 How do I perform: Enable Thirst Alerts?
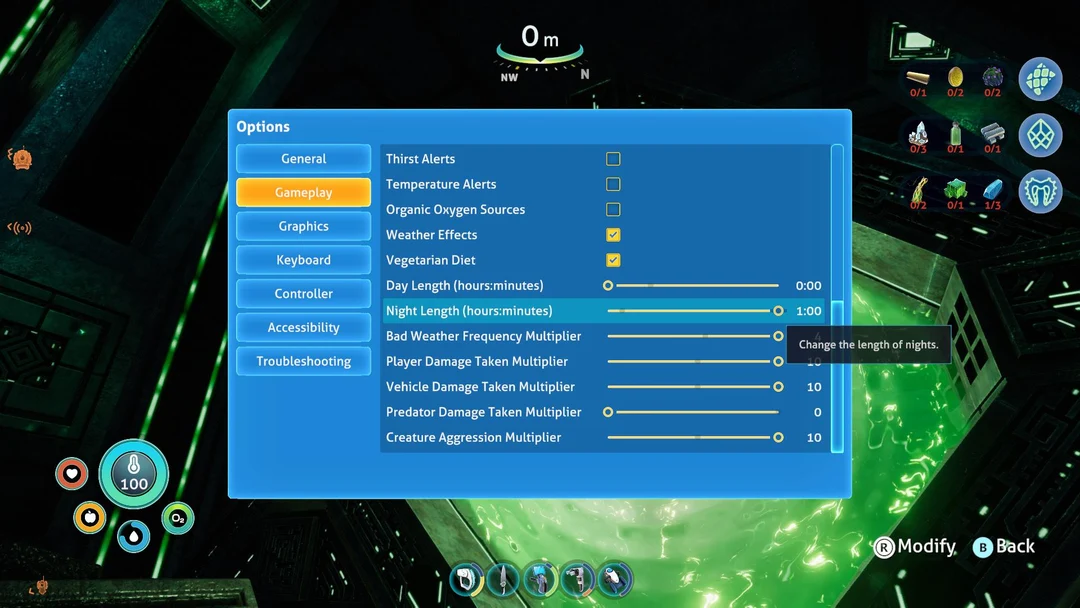pyautogui.click(x=613, y=158)
